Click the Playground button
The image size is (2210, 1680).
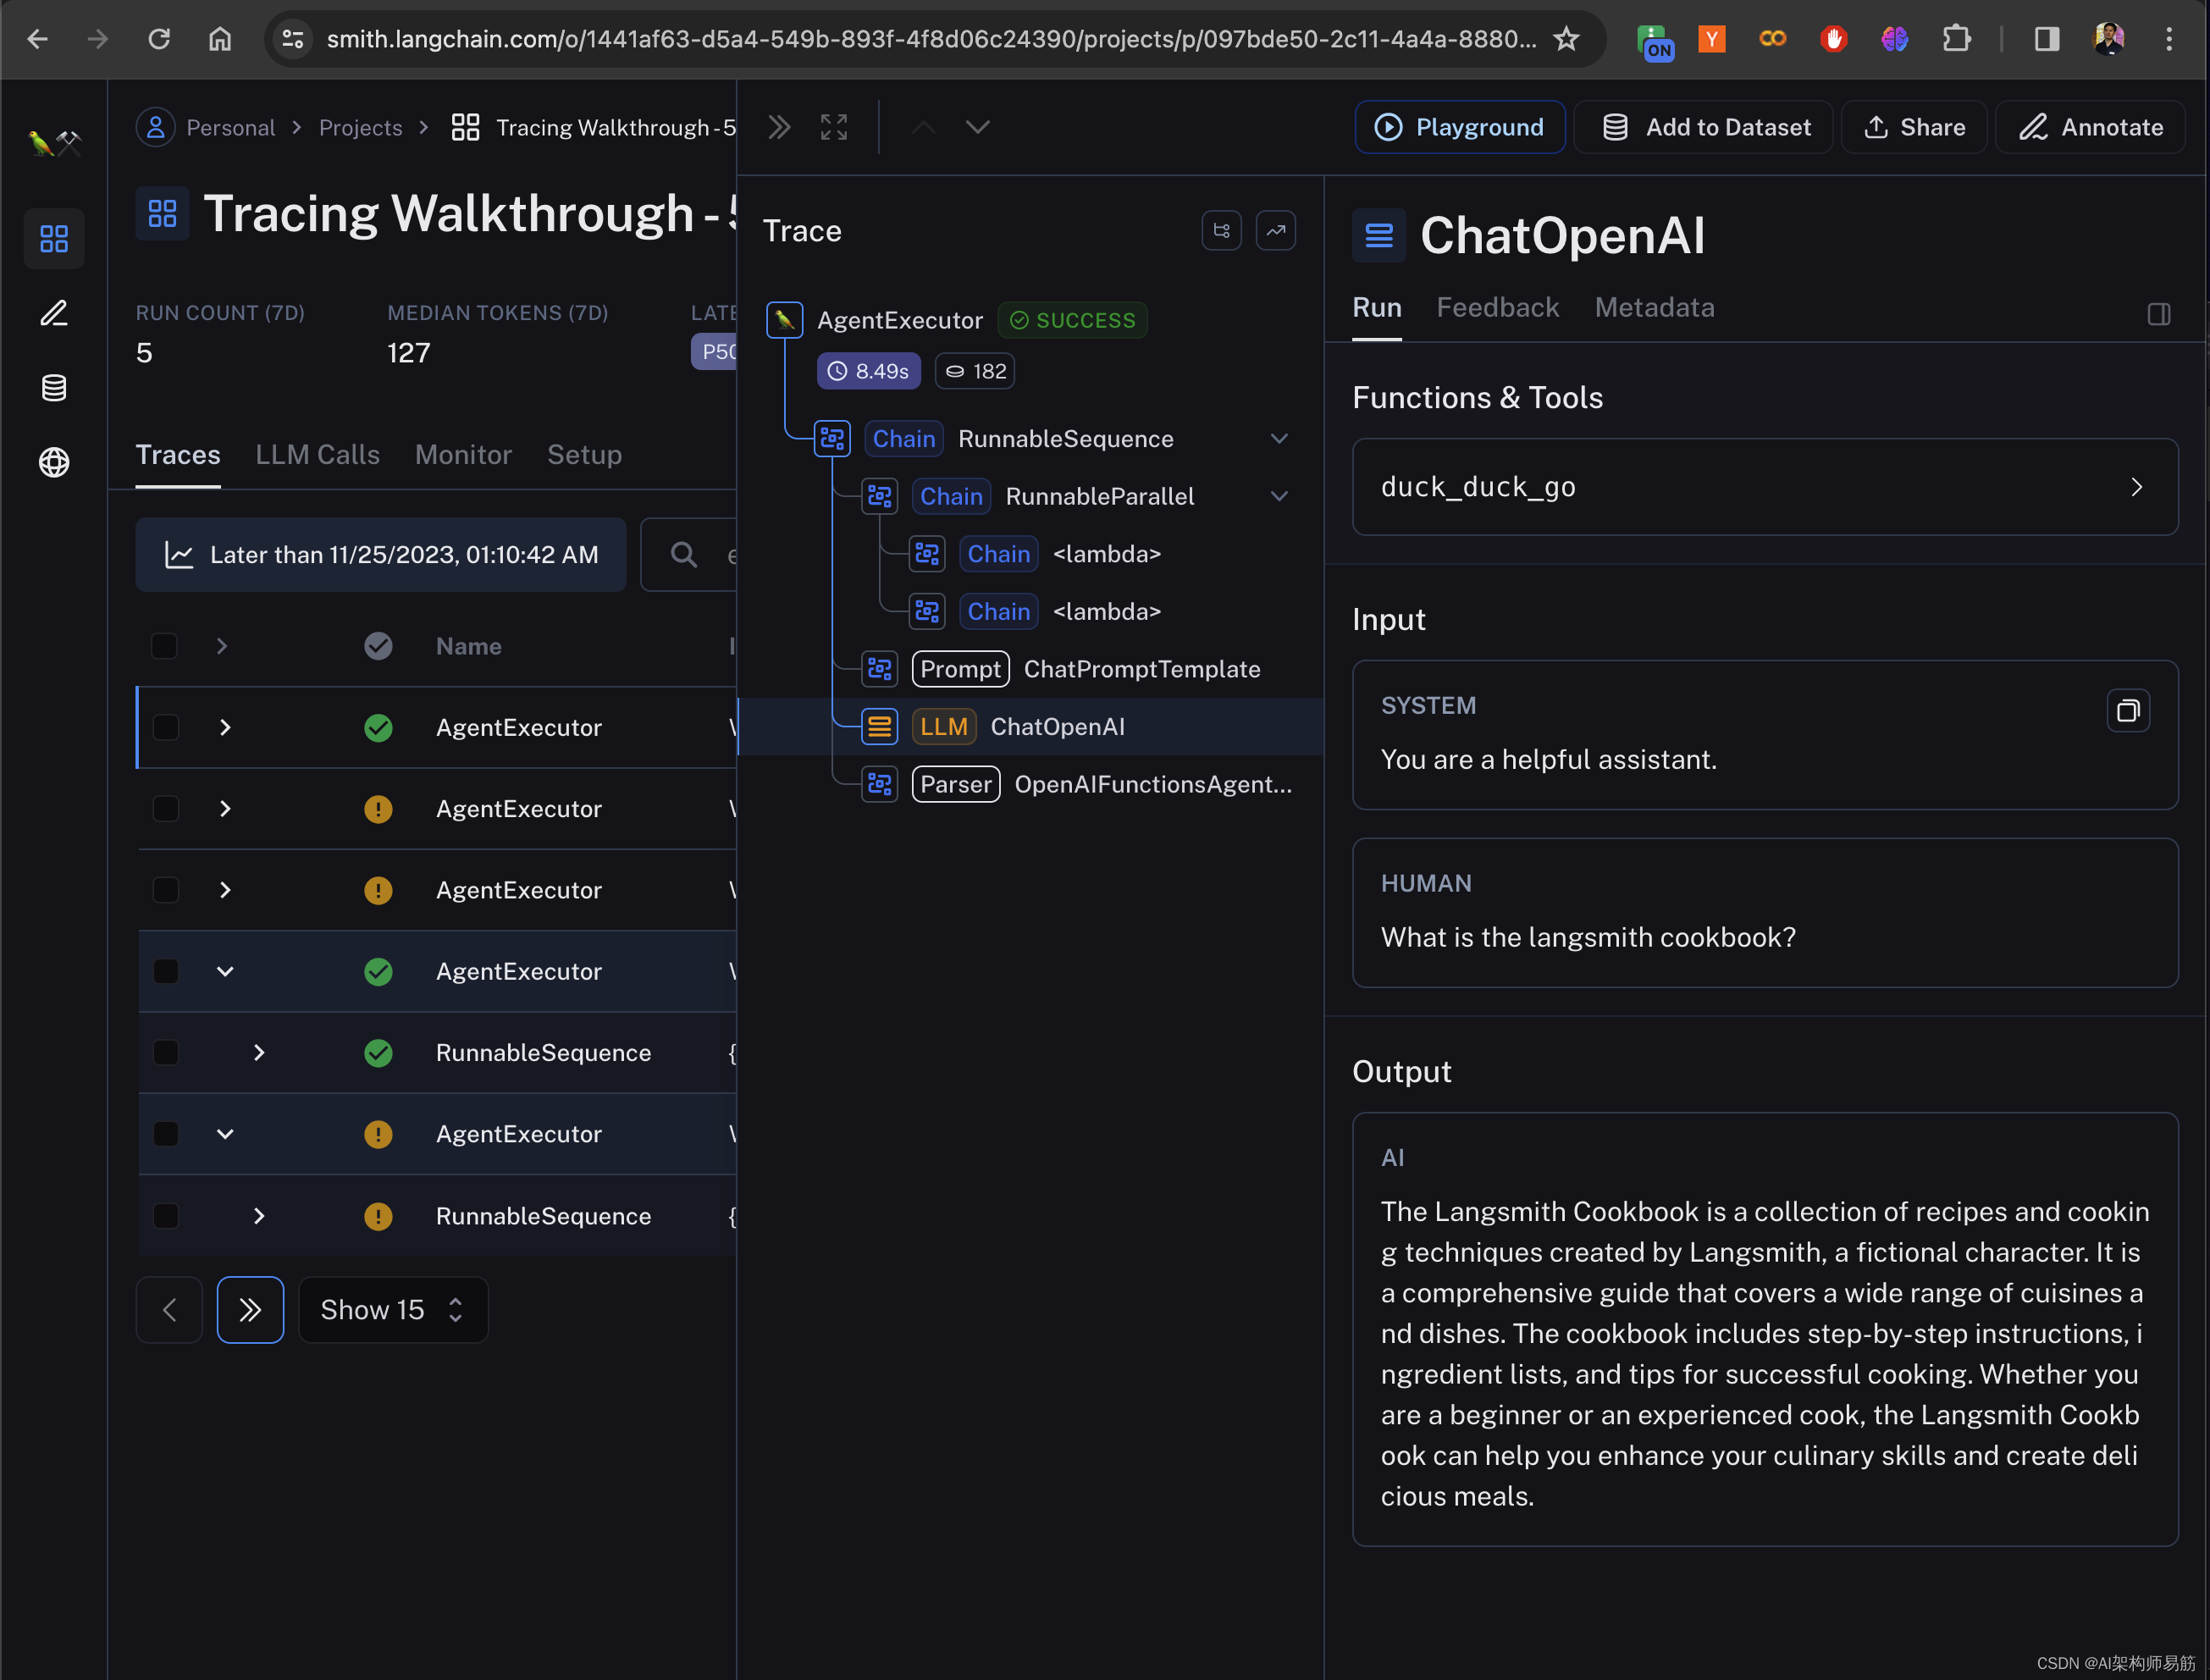pos(1459,127)
